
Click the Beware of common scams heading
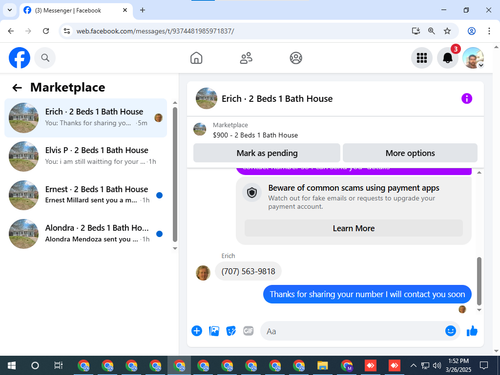[x=354, y=188]
